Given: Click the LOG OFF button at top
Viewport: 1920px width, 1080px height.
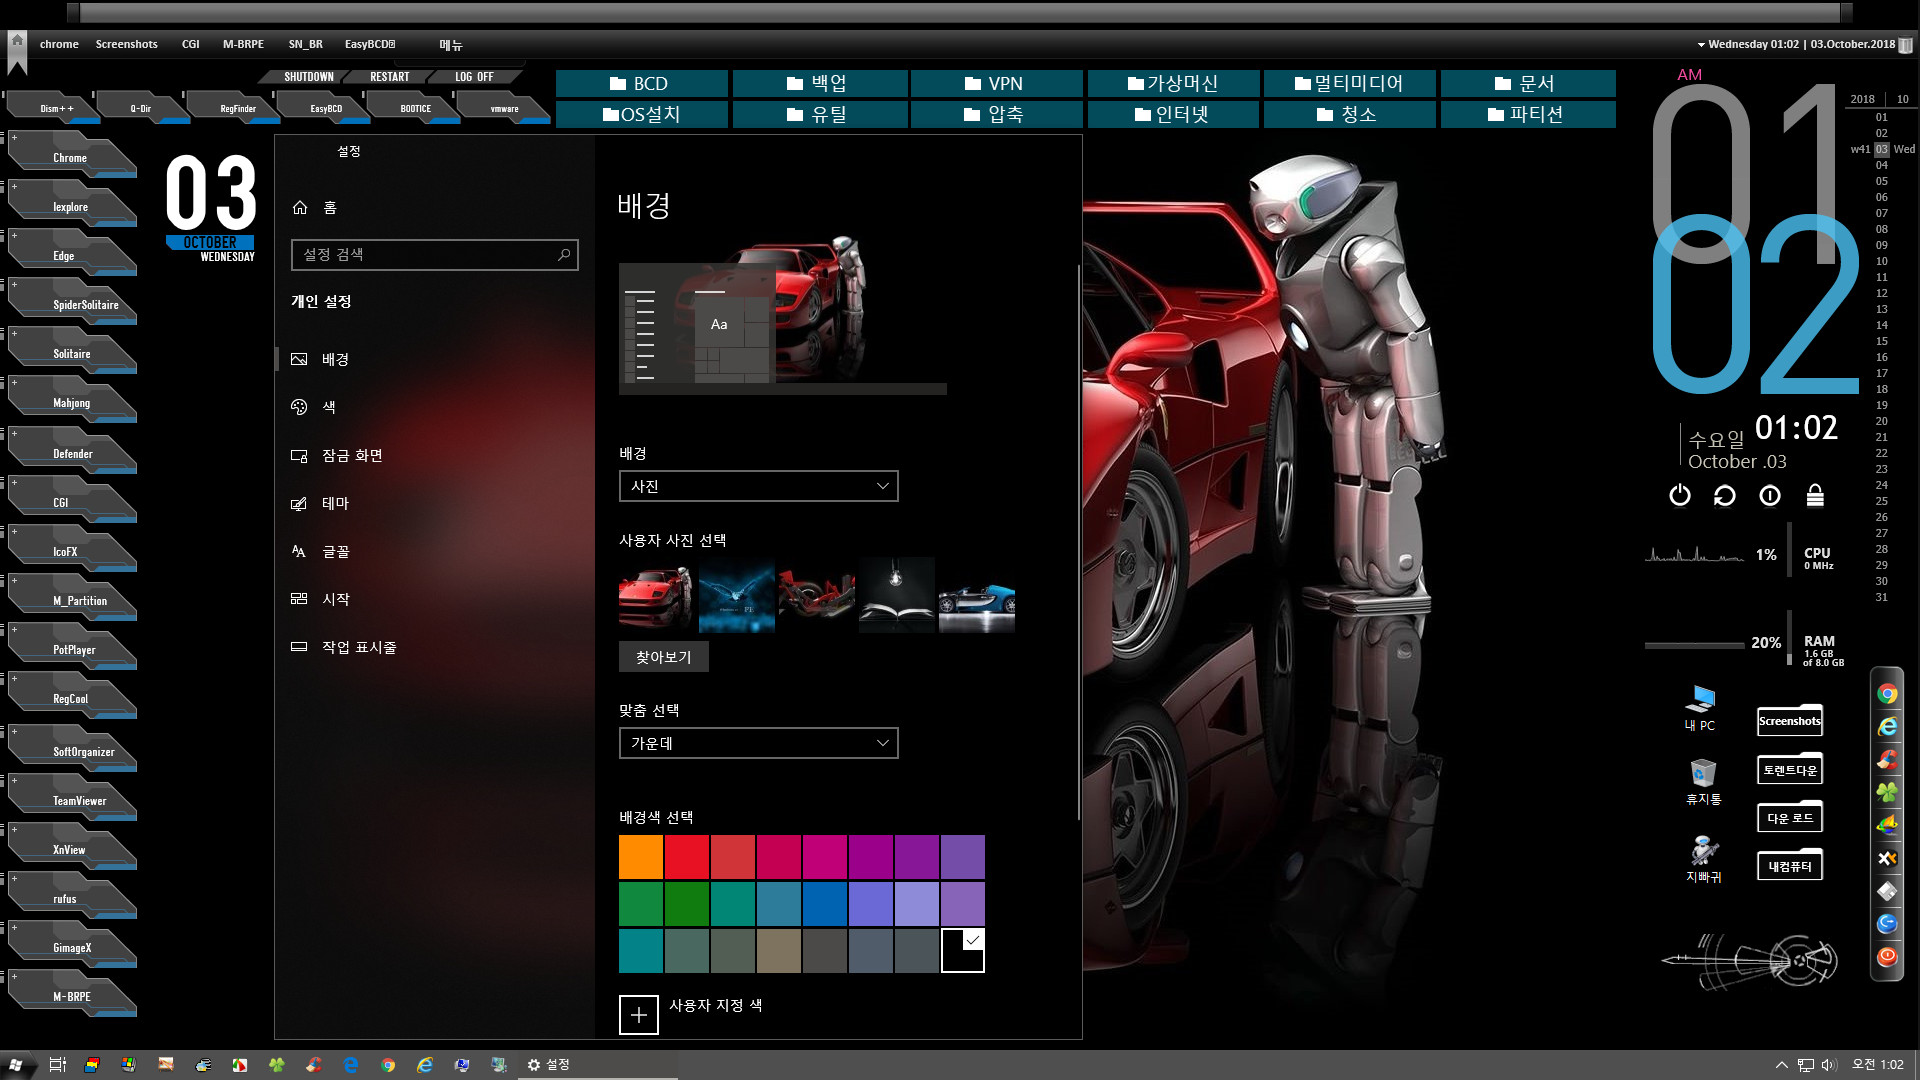Looking at the screenshot, I should pyautogui.click(x=474, y=77).
